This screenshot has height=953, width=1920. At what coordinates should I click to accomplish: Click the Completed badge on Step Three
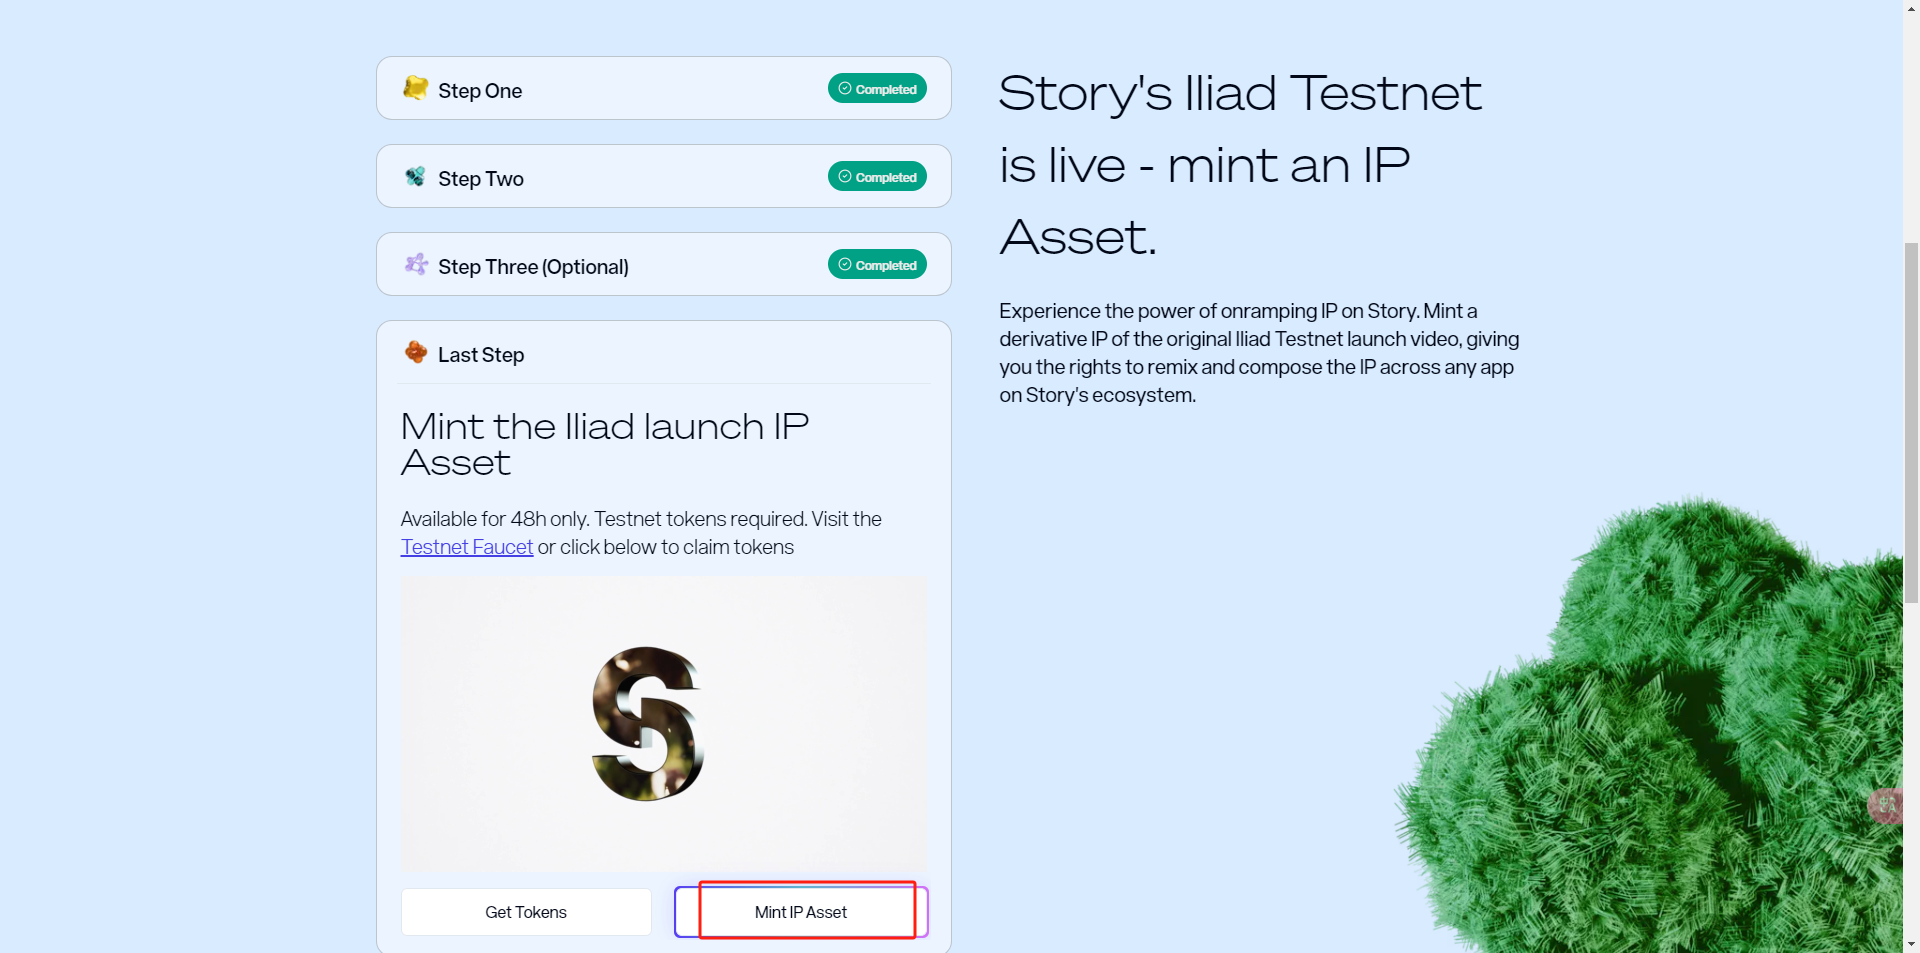point(877,265)
